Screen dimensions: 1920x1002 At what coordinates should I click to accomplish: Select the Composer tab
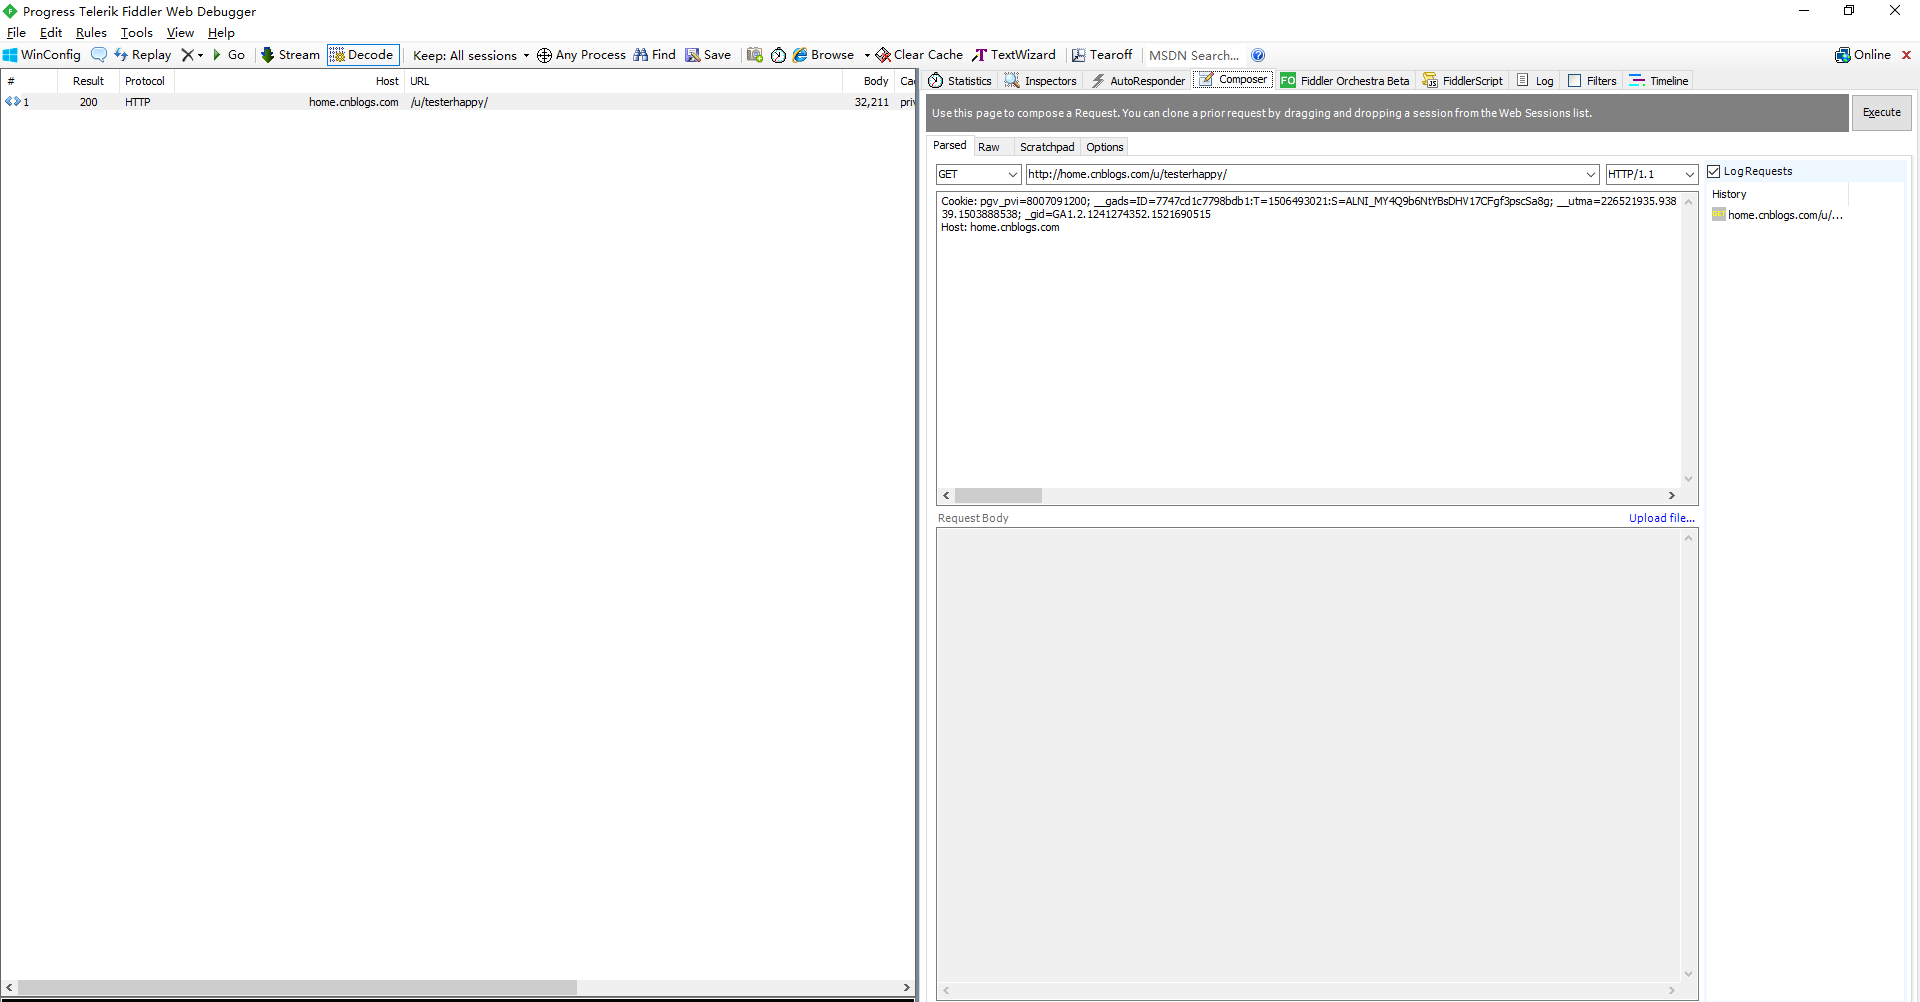[1233, 80]
